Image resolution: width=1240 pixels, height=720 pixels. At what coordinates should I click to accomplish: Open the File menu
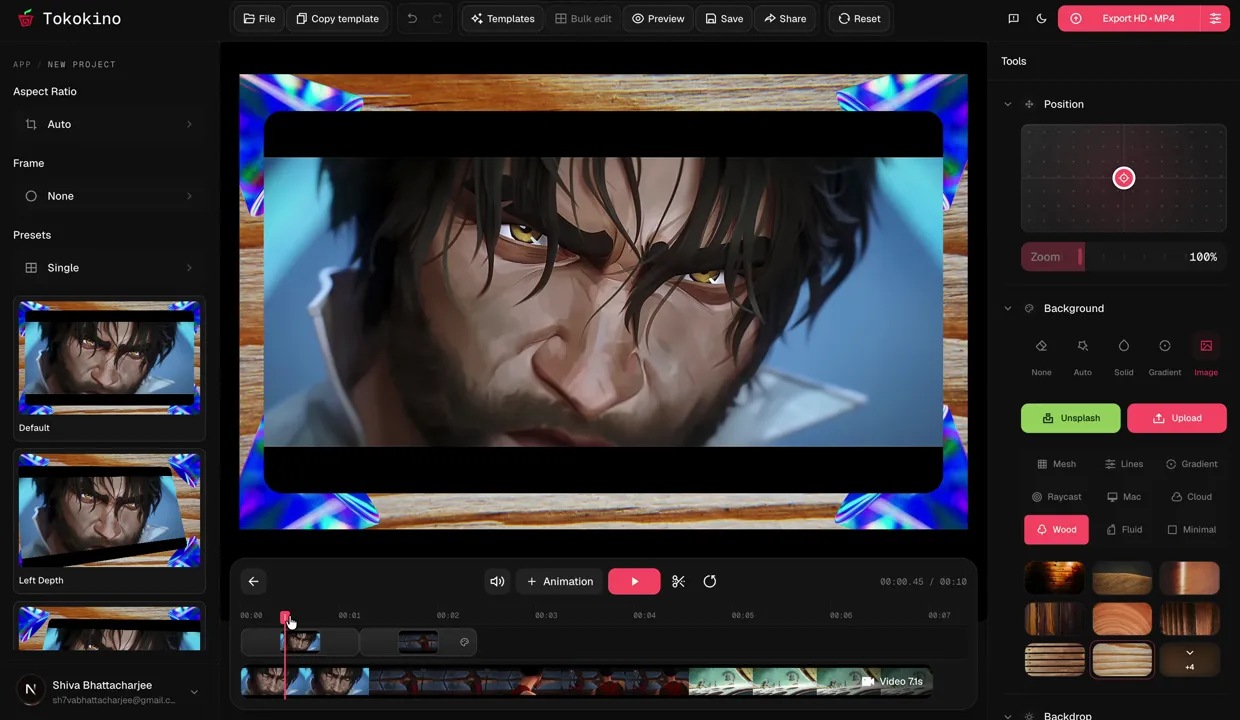coord(258,18)
